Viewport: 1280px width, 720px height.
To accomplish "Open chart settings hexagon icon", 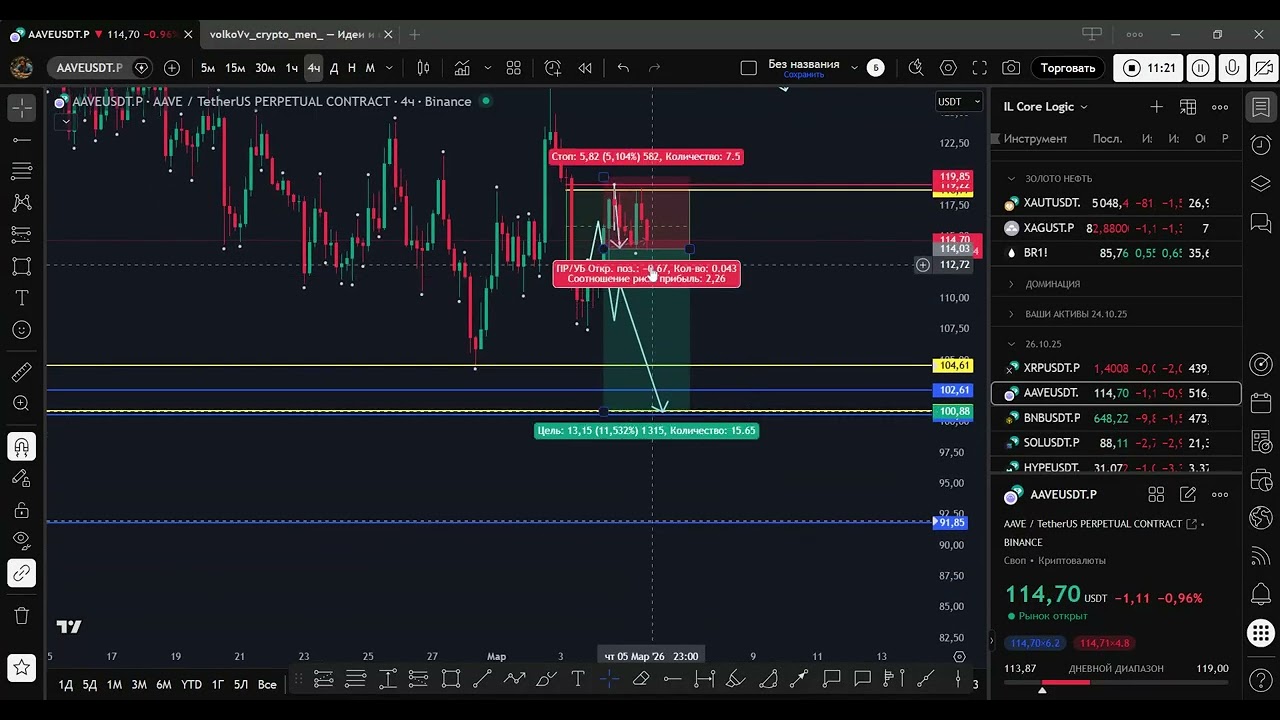I will point(948,68).
